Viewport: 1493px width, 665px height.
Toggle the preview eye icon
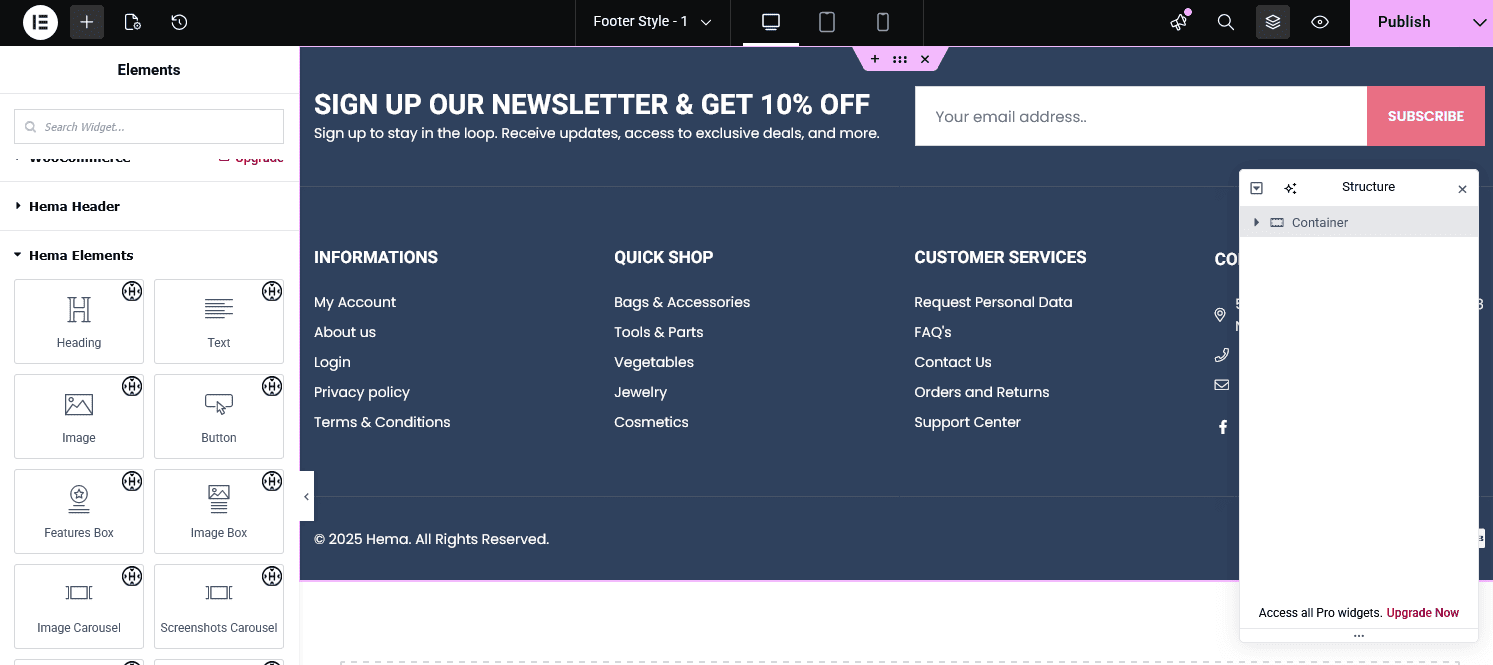(x=1320, y=22)
